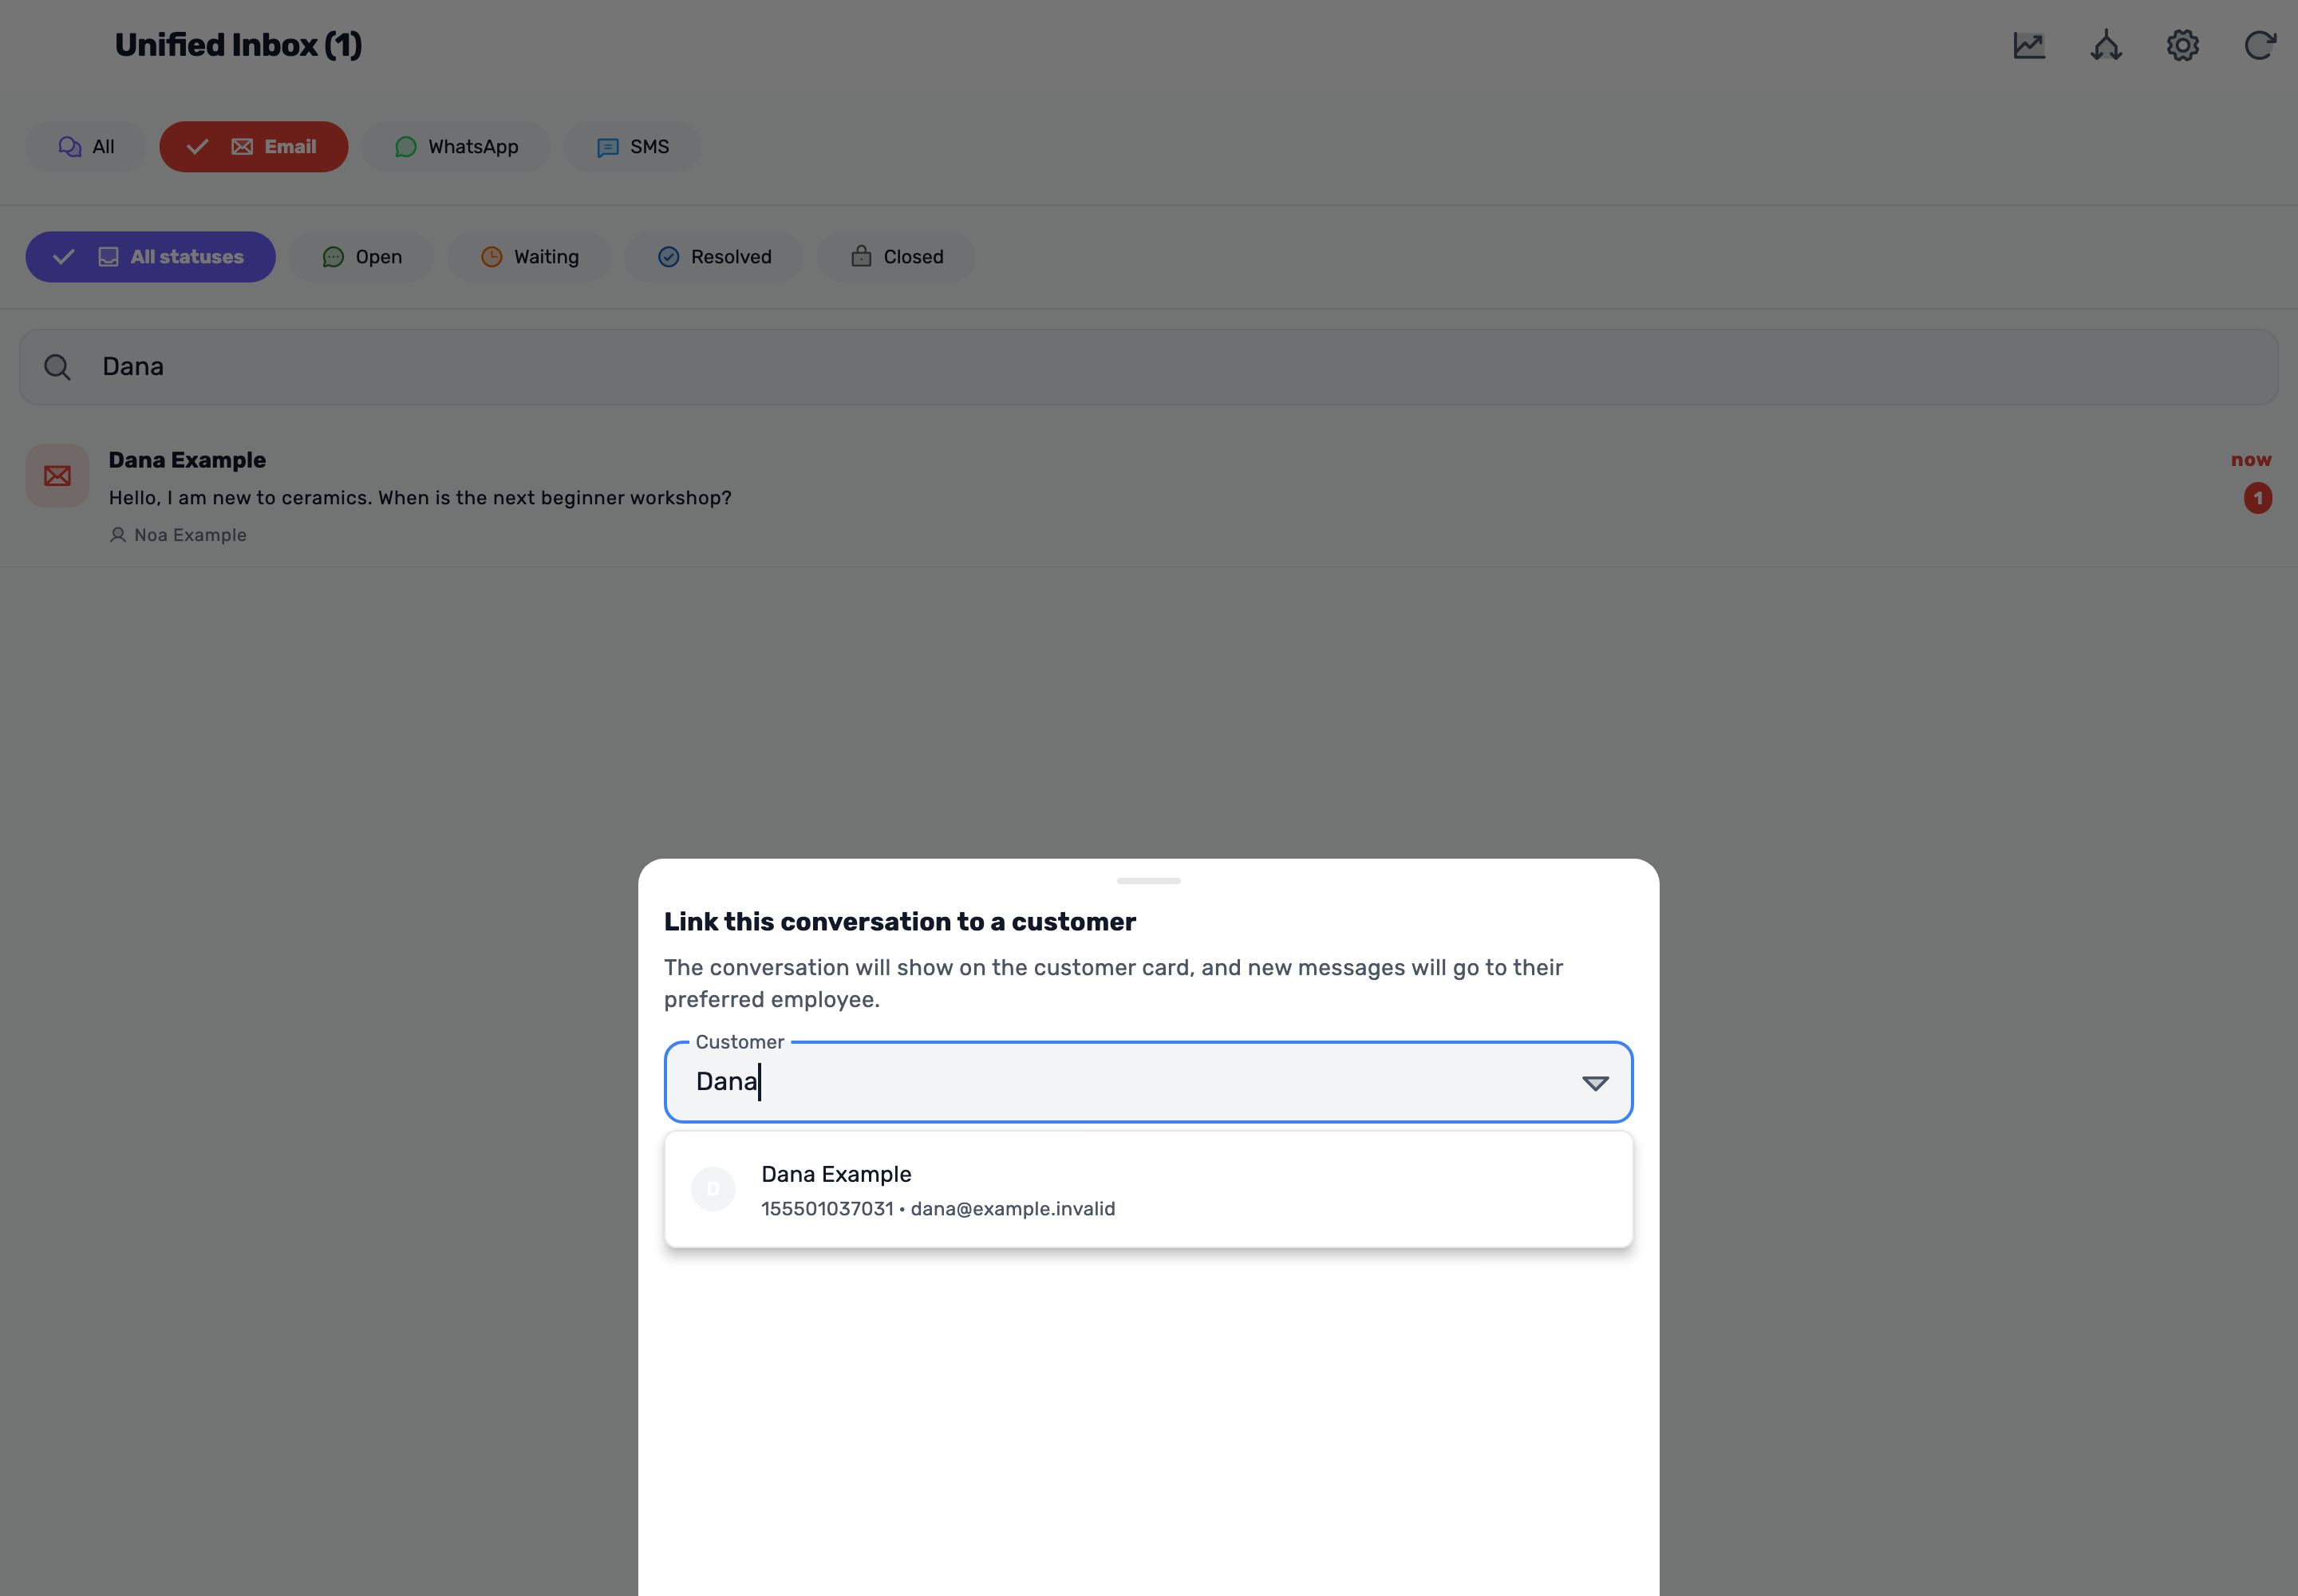The height and width of the screenshot is (1596, 2298).
Task: Select All statuses filter chip
Action: click(150, 257)
